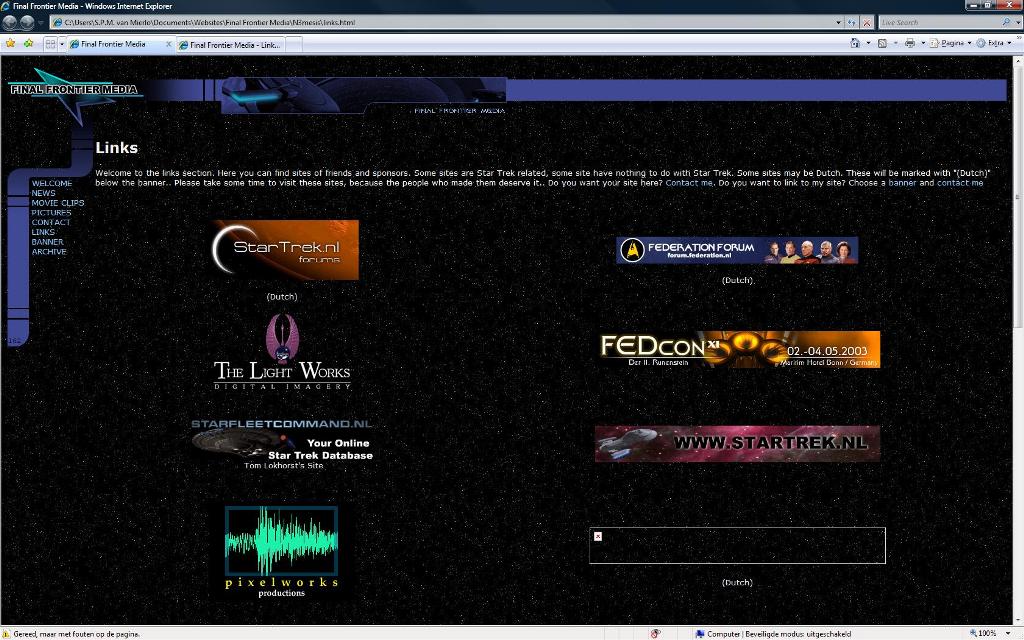This screenshot has height=640, width=1024.
Task: Expand the feeds dropdown arrow
Action: [895, 43]
